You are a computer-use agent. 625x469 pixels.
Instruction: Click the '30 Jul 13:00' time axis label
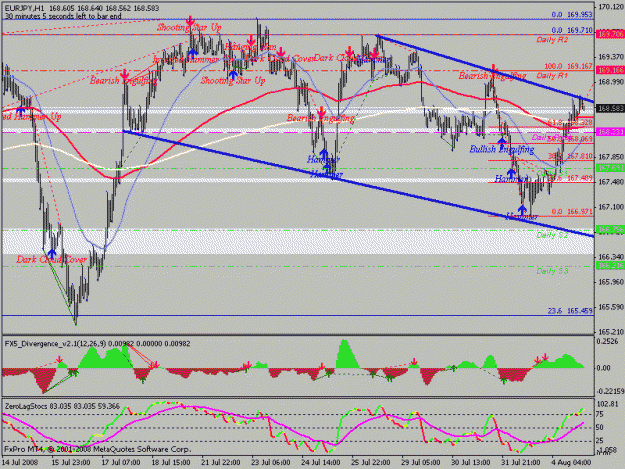[471, 462]
